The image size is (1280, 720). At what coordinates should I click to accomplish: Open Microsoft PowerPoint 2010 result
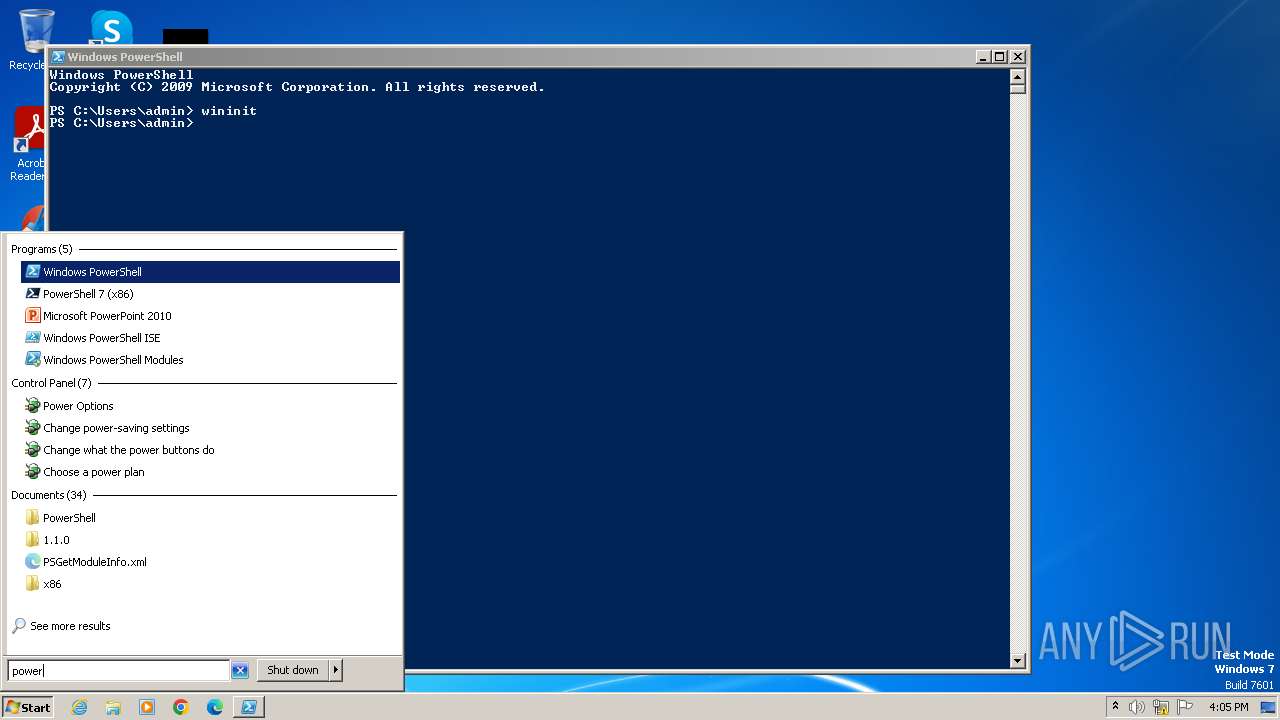pos(210,316)
